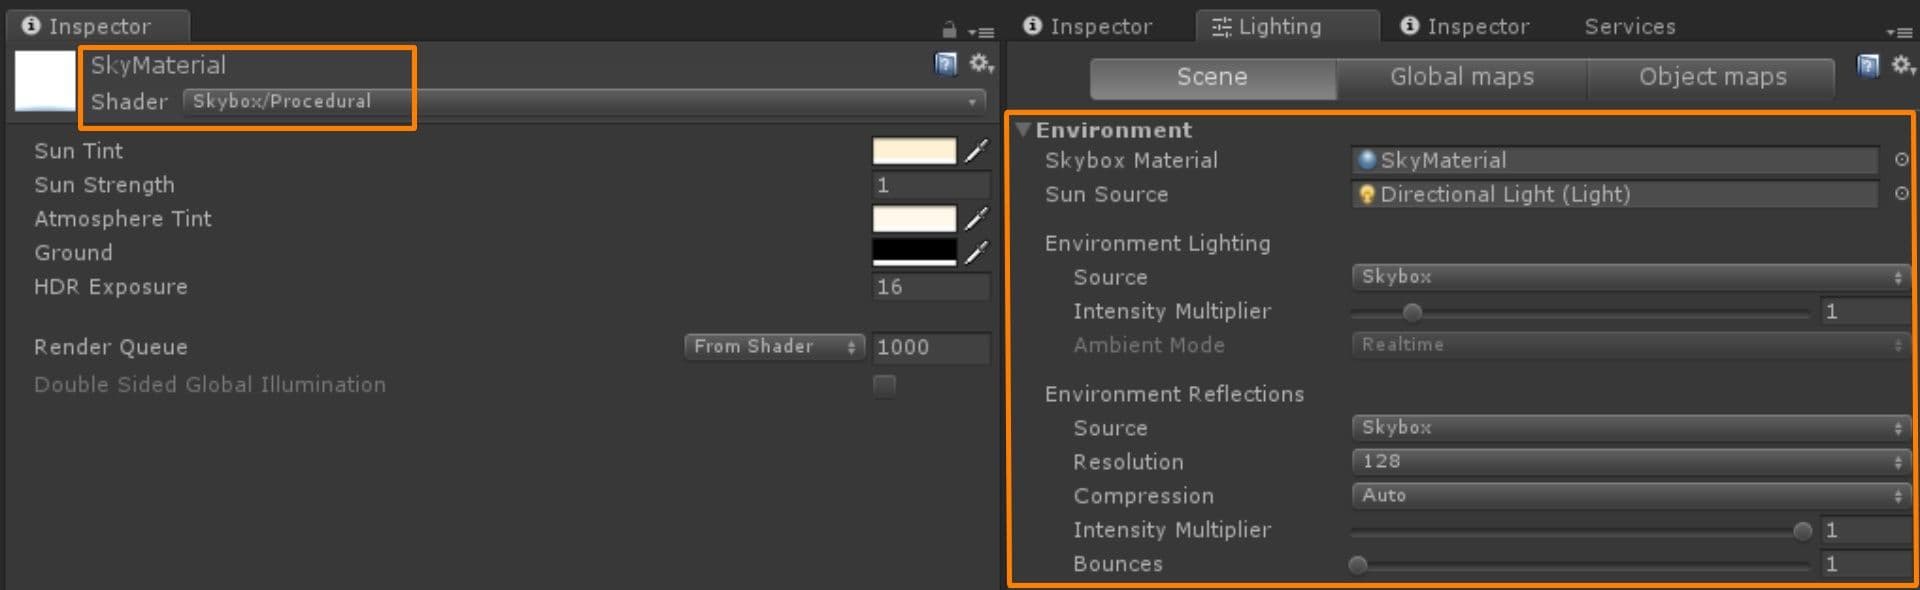This screenshot has width=1920, height=590.
Task: Toggle Double Sided Global Illumination checkbox
Action: coord(884,385)
